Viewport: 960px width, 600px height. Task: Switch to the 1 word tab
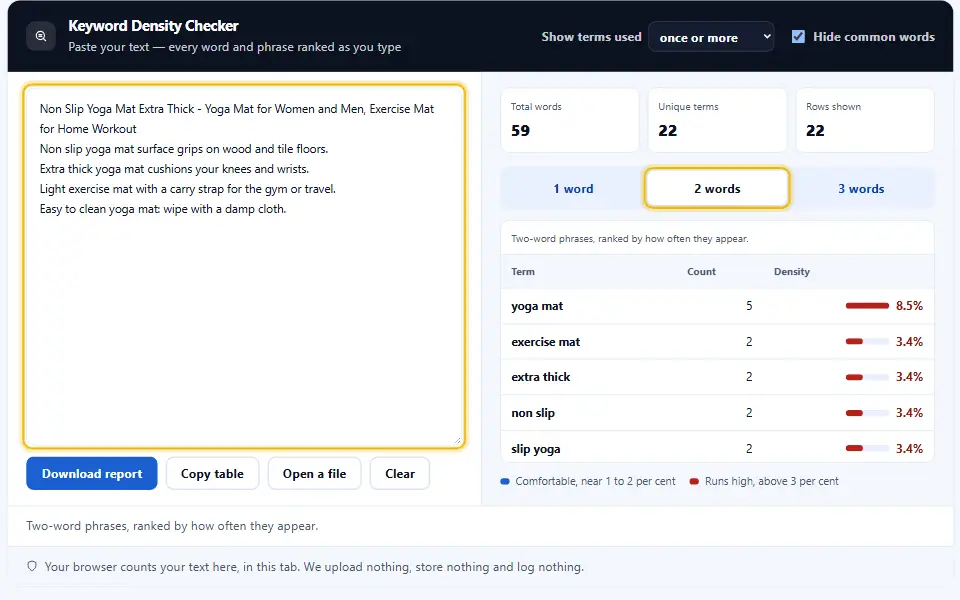tap(573, 189)
